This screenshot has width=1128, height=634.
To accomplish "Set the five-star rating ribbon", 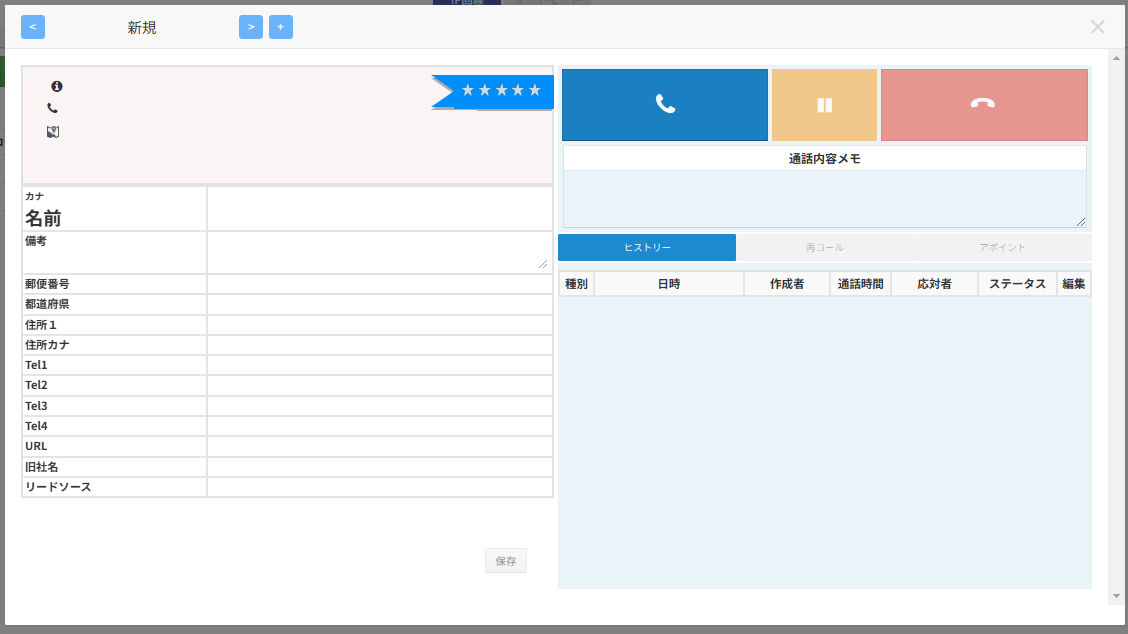I will pyautogui.click(x=500, y=91).
